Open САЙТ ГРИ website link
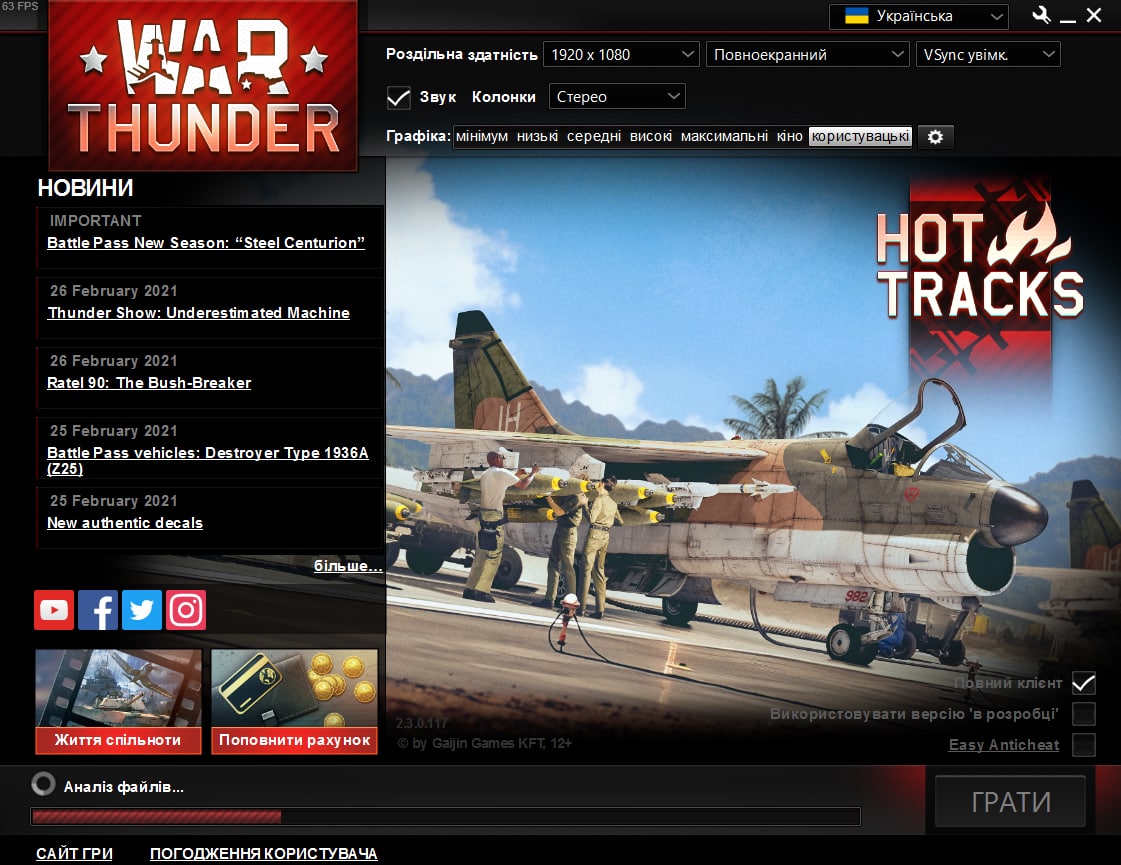Viewport: 1121px width, 865px height. [x=74, y=854]
